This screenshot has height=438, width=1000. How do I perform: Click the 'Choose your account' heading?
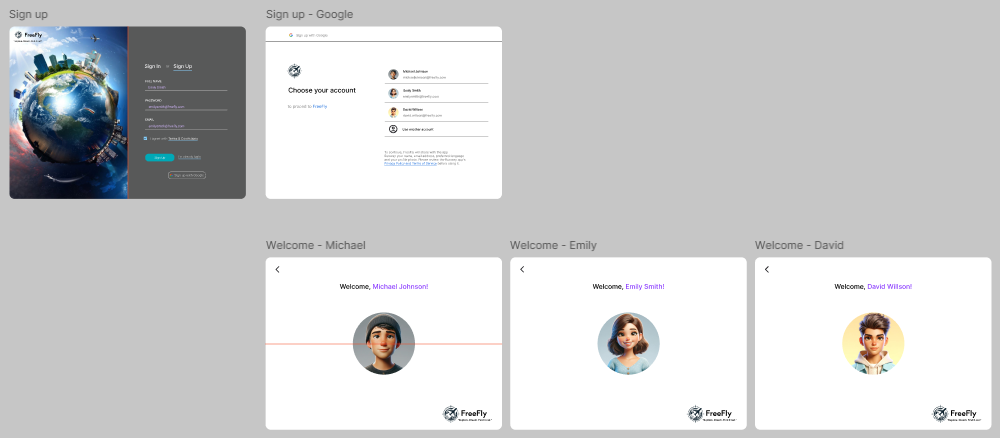pyautogui.click(x=322, y=91)
